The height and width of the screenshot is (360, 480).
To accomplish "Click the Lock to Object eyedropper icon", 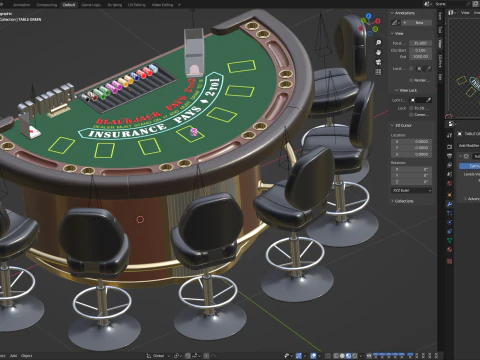I will pyautogui.click(x=429, y=100).
